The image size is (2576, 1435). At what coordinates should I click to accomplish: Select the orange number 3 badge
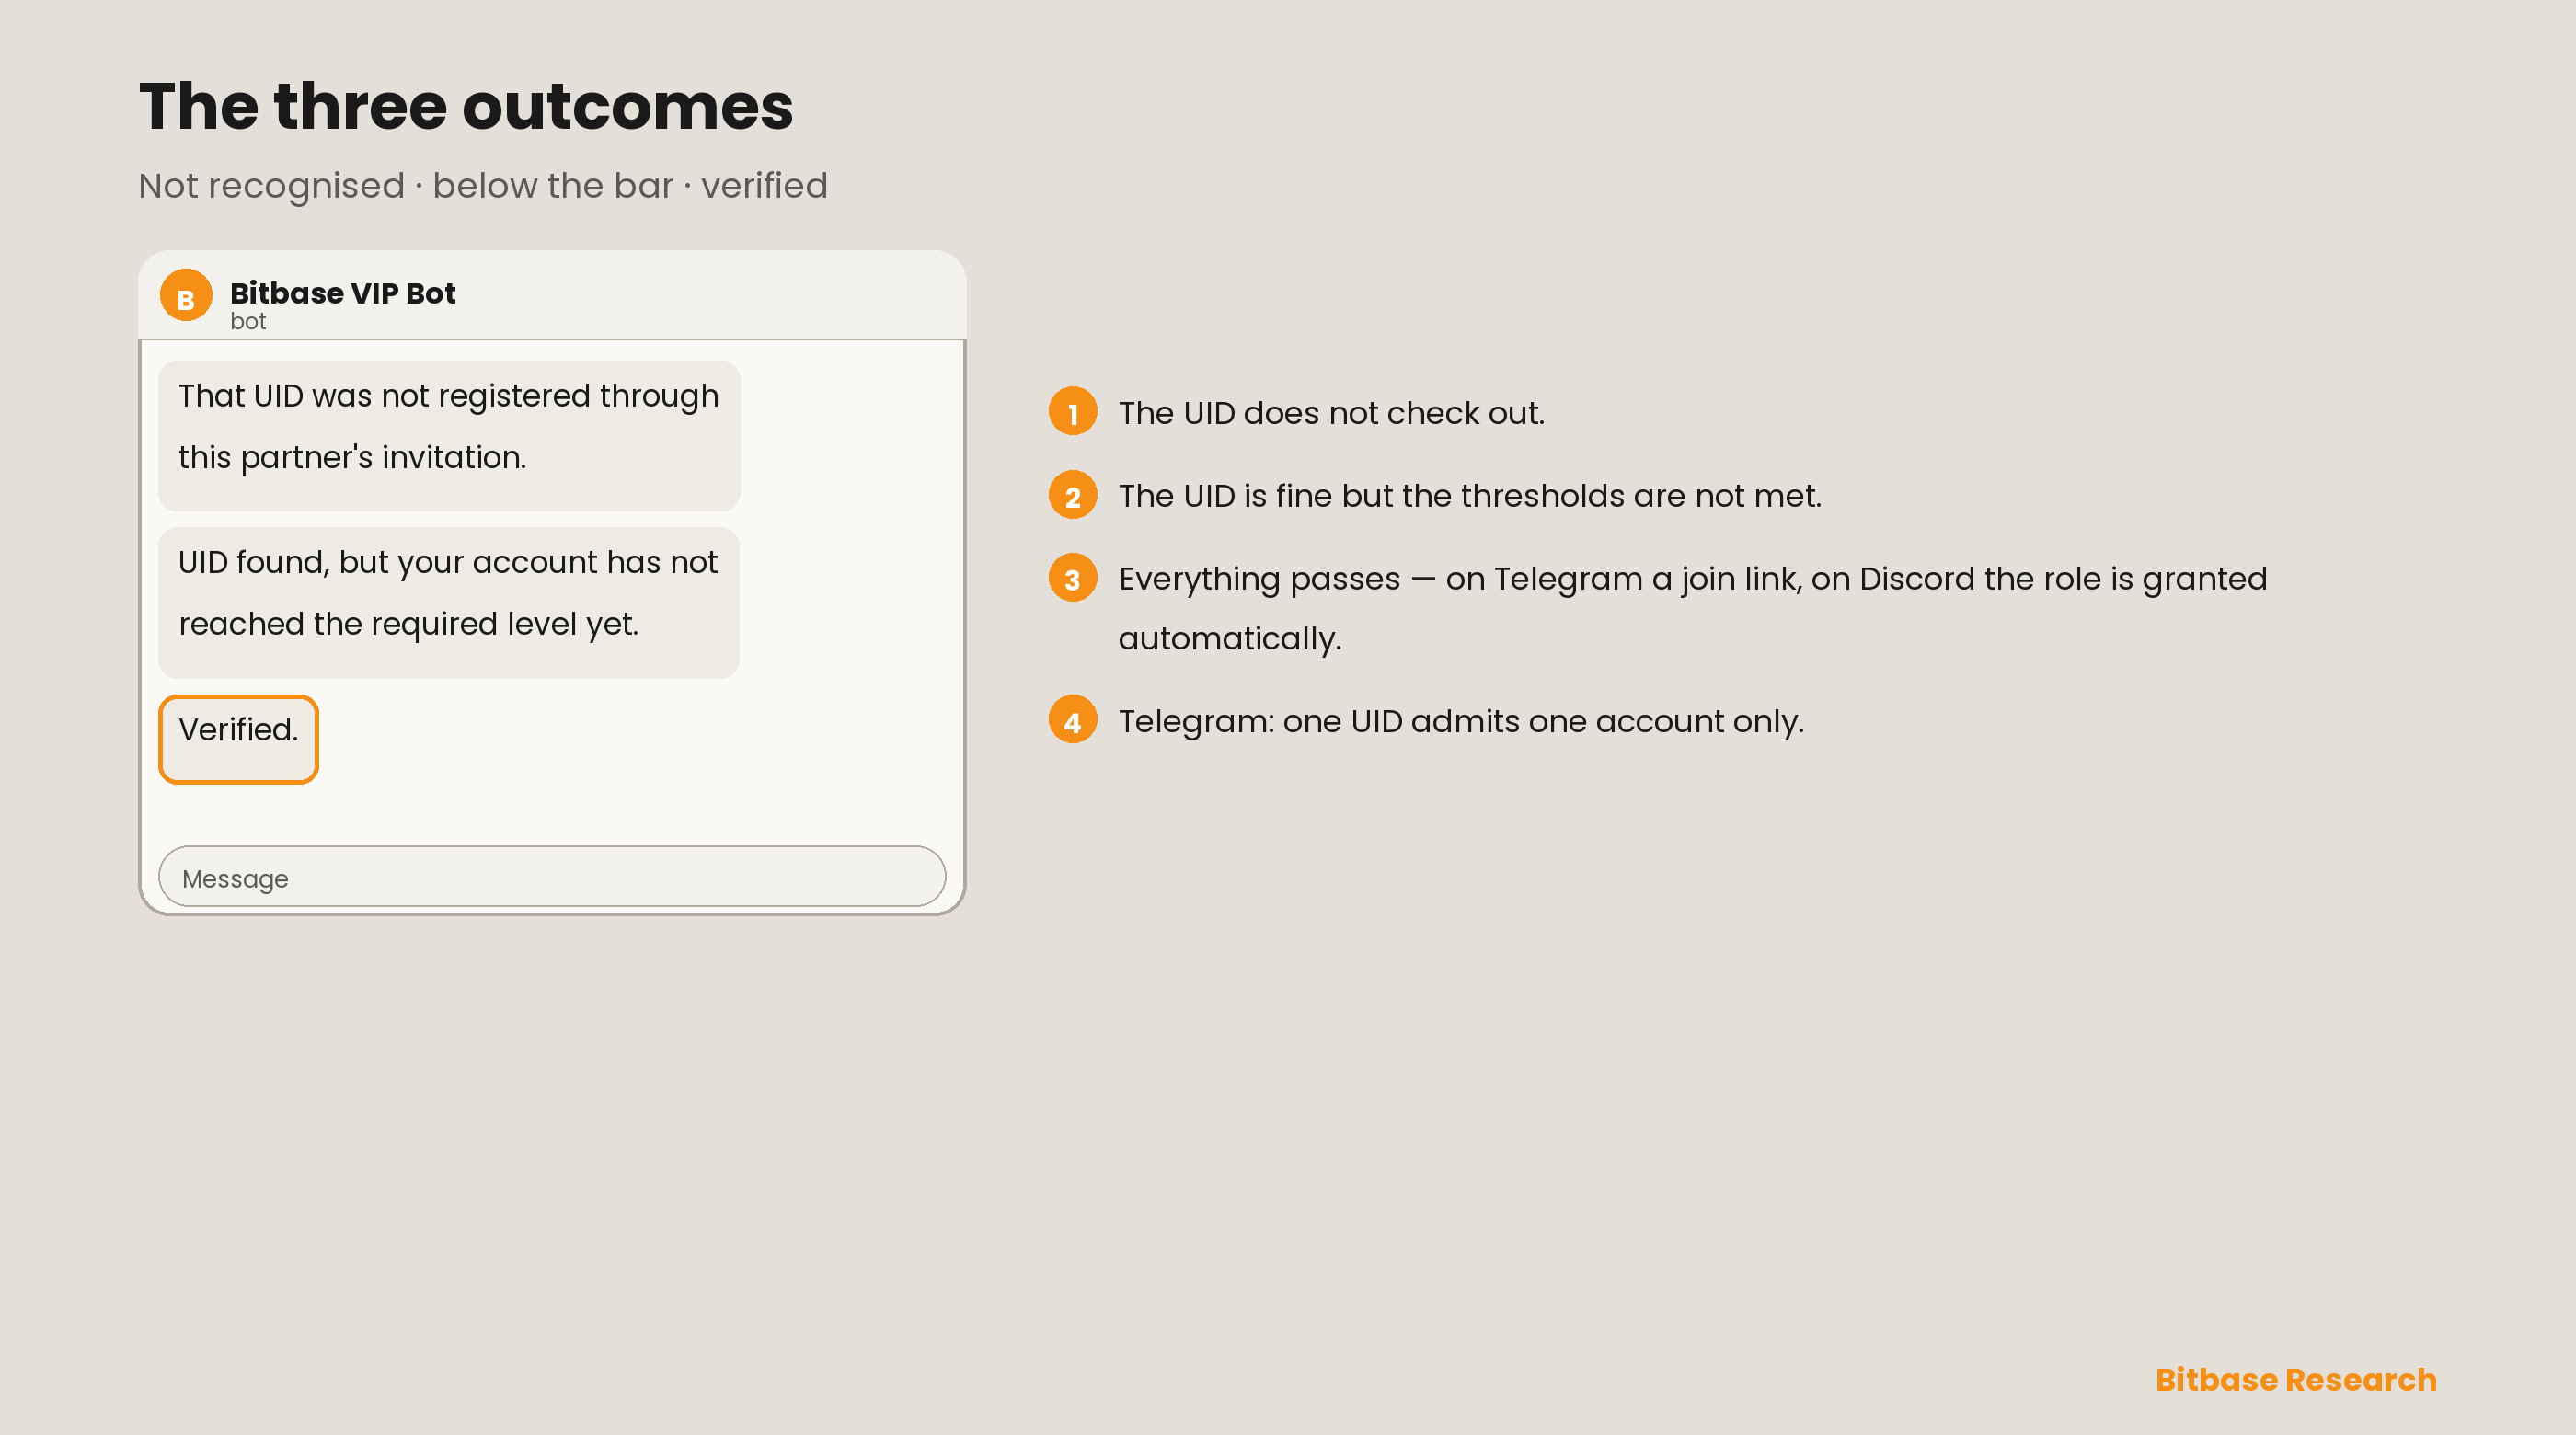pos(1073,578)
